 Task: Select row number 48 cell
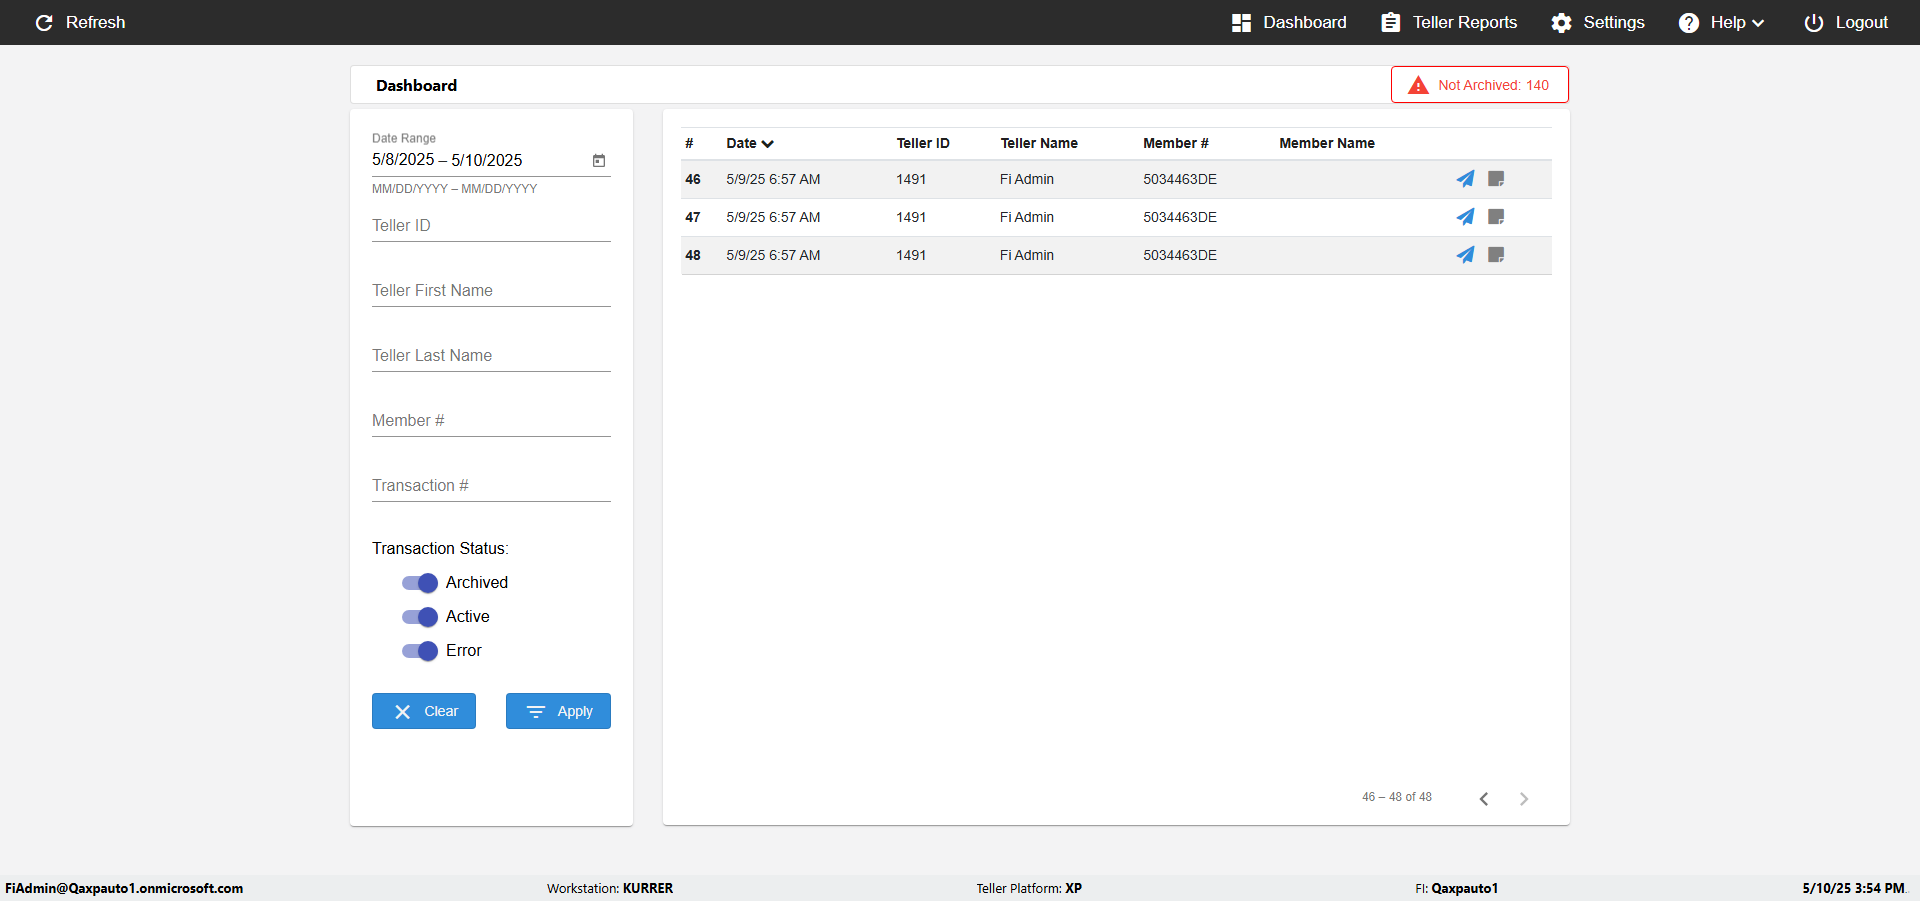pos(693,255)
